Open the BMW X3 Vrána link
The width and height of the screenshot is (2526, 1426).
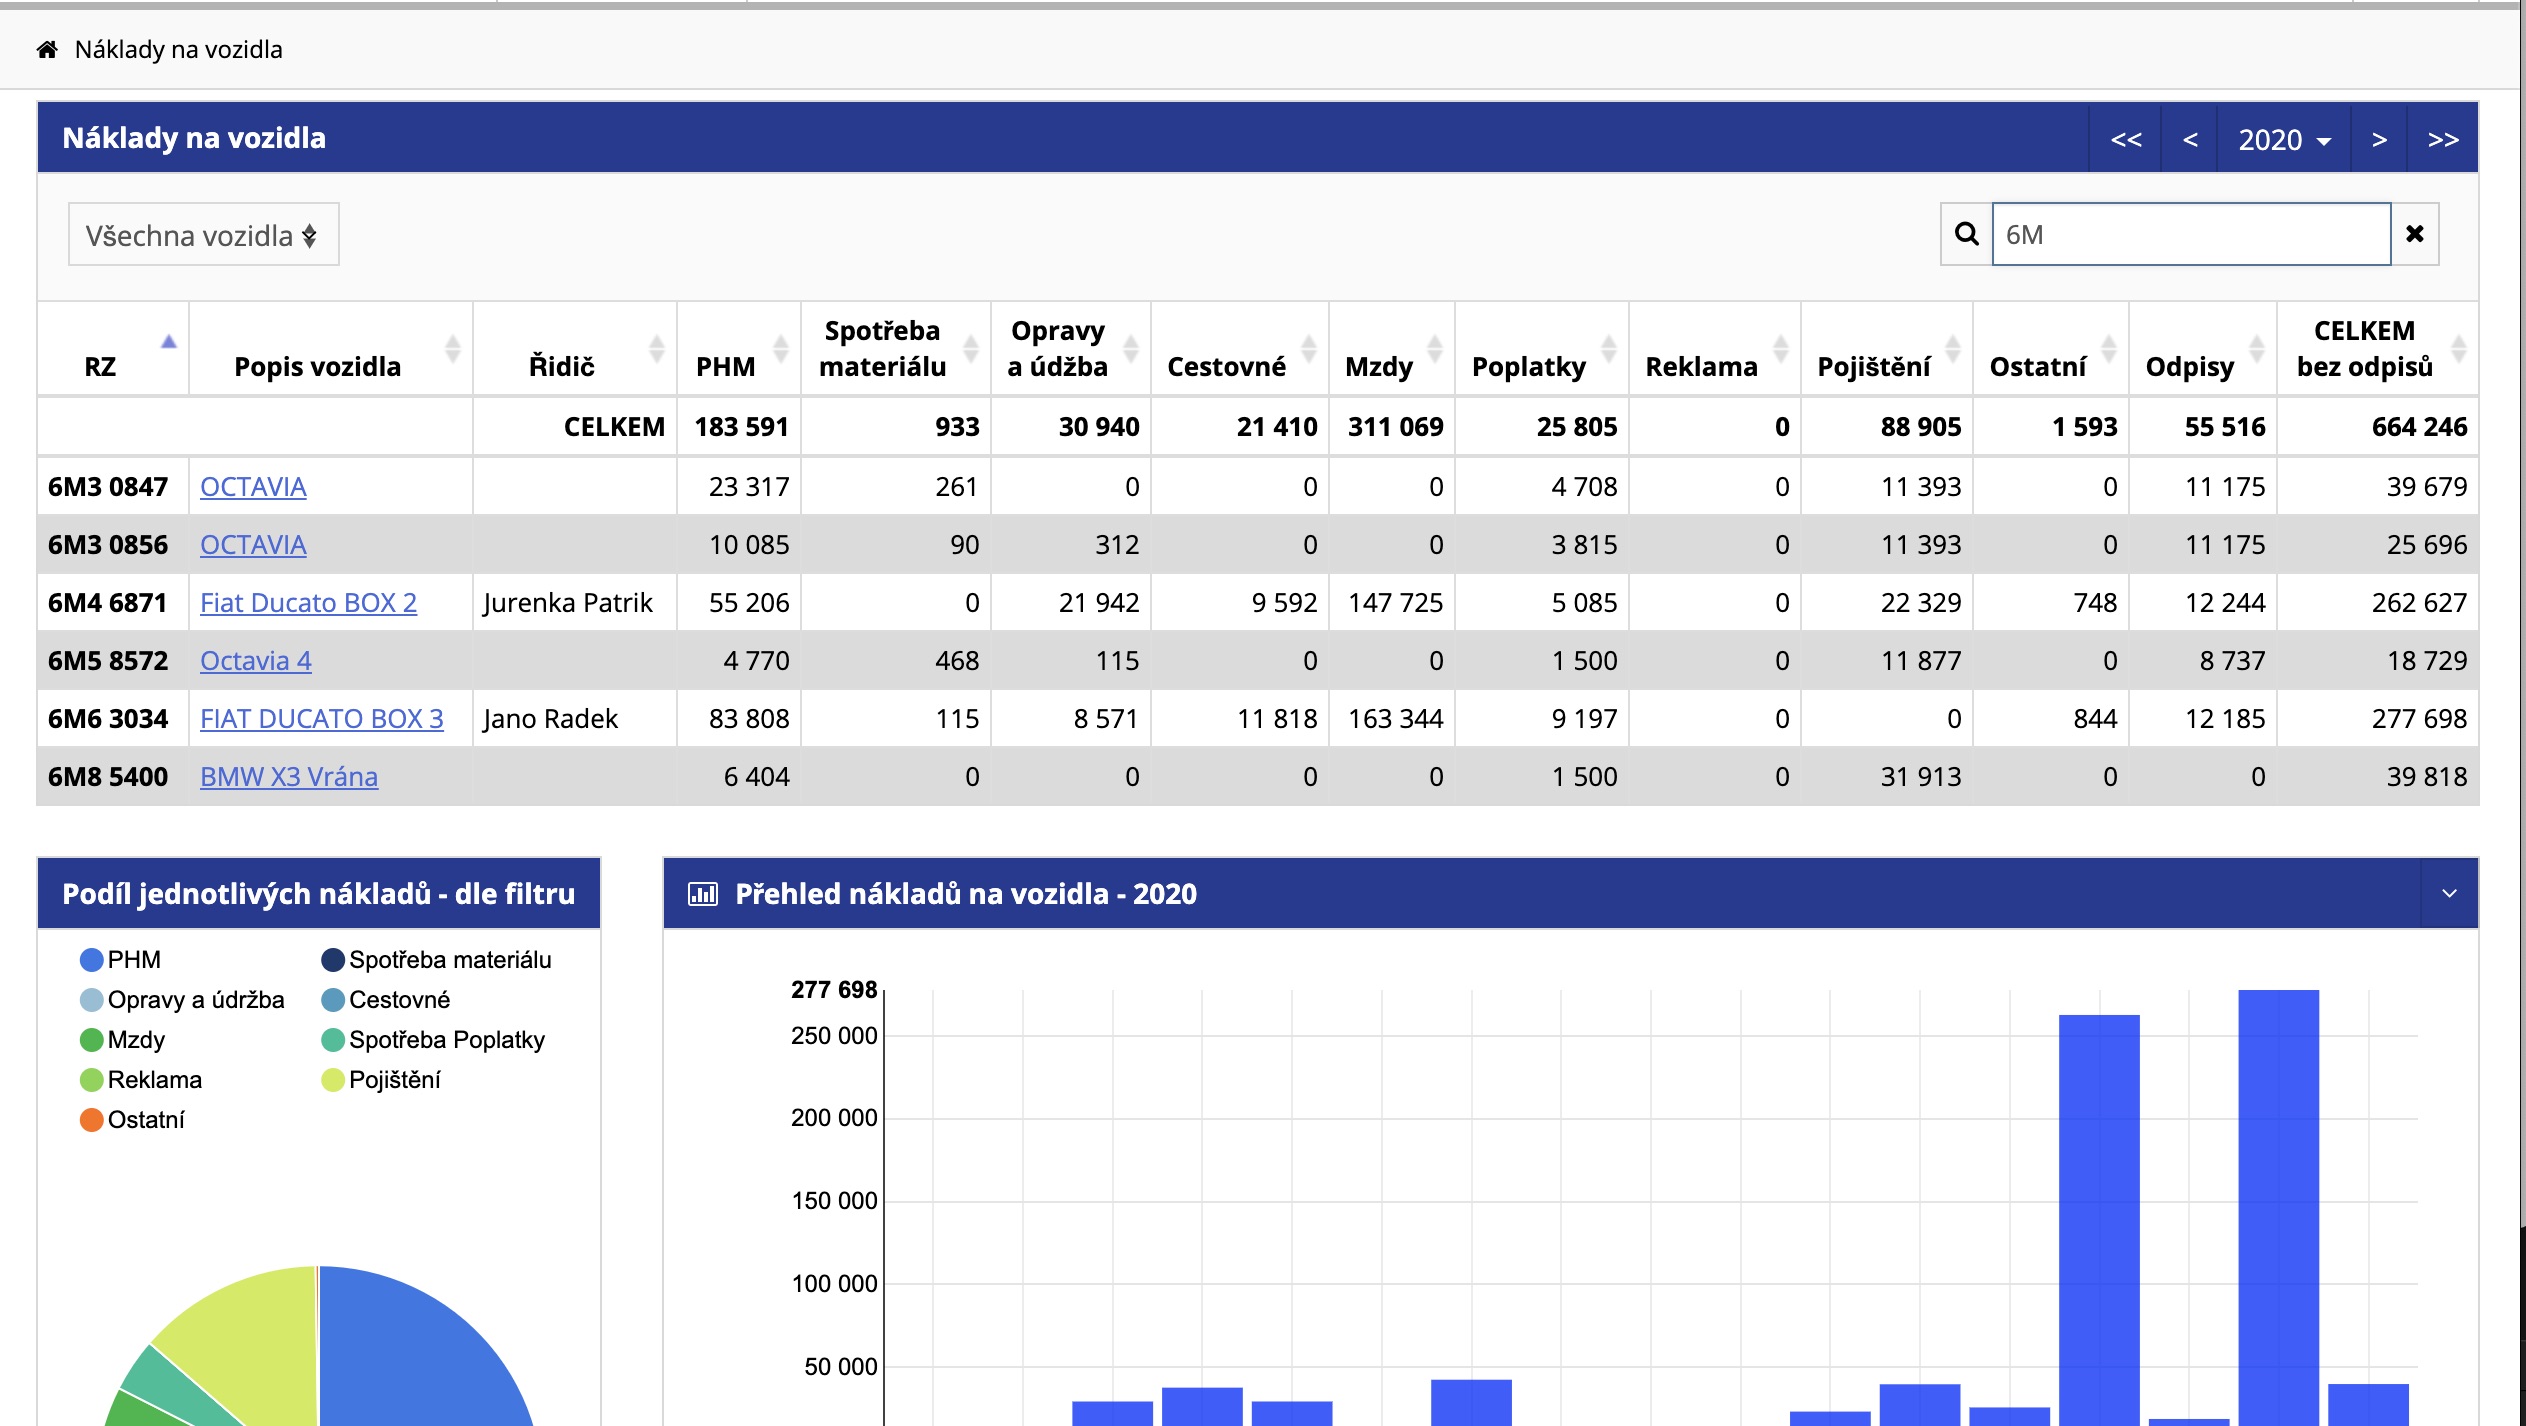289,777
